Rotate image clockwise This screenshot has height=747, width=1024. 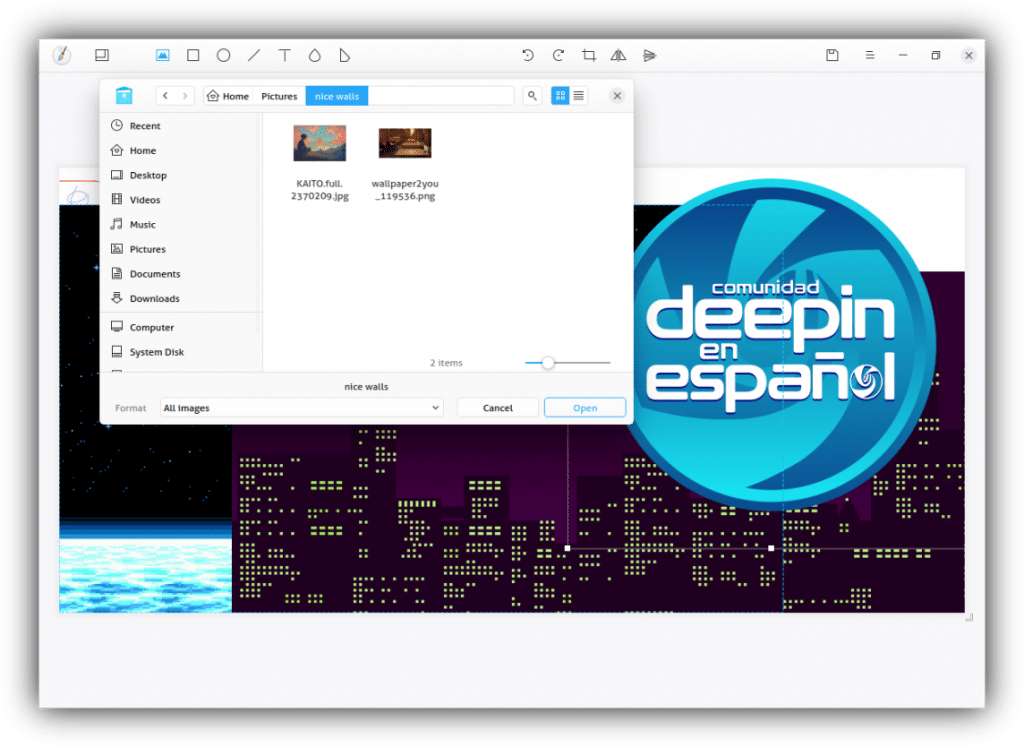click(558, 56)
